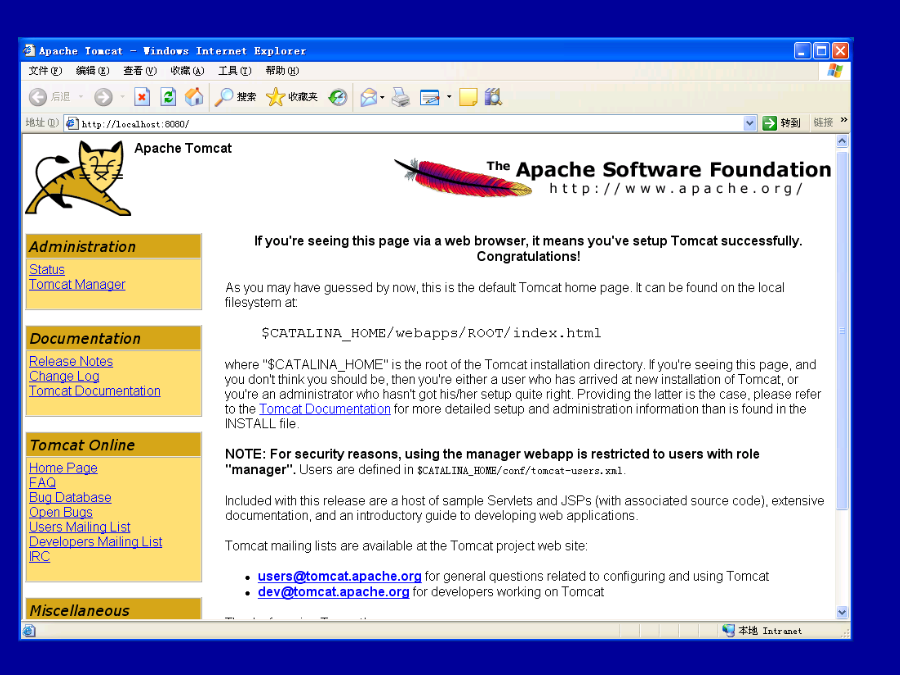
Task: Stop page loading with the red X icon
Action: pyautogui.click(x=142, y=97)
